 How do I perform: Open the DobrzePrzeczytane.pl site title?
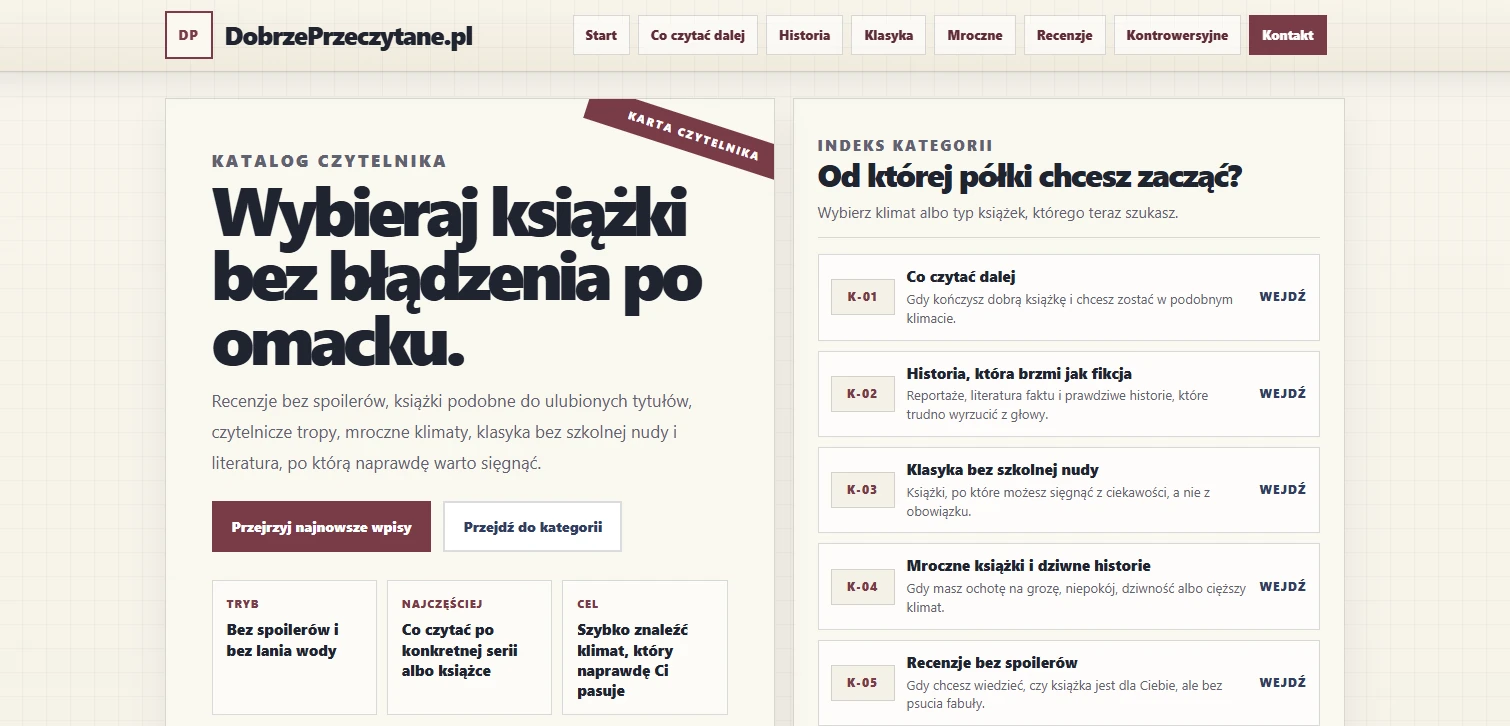348,36
